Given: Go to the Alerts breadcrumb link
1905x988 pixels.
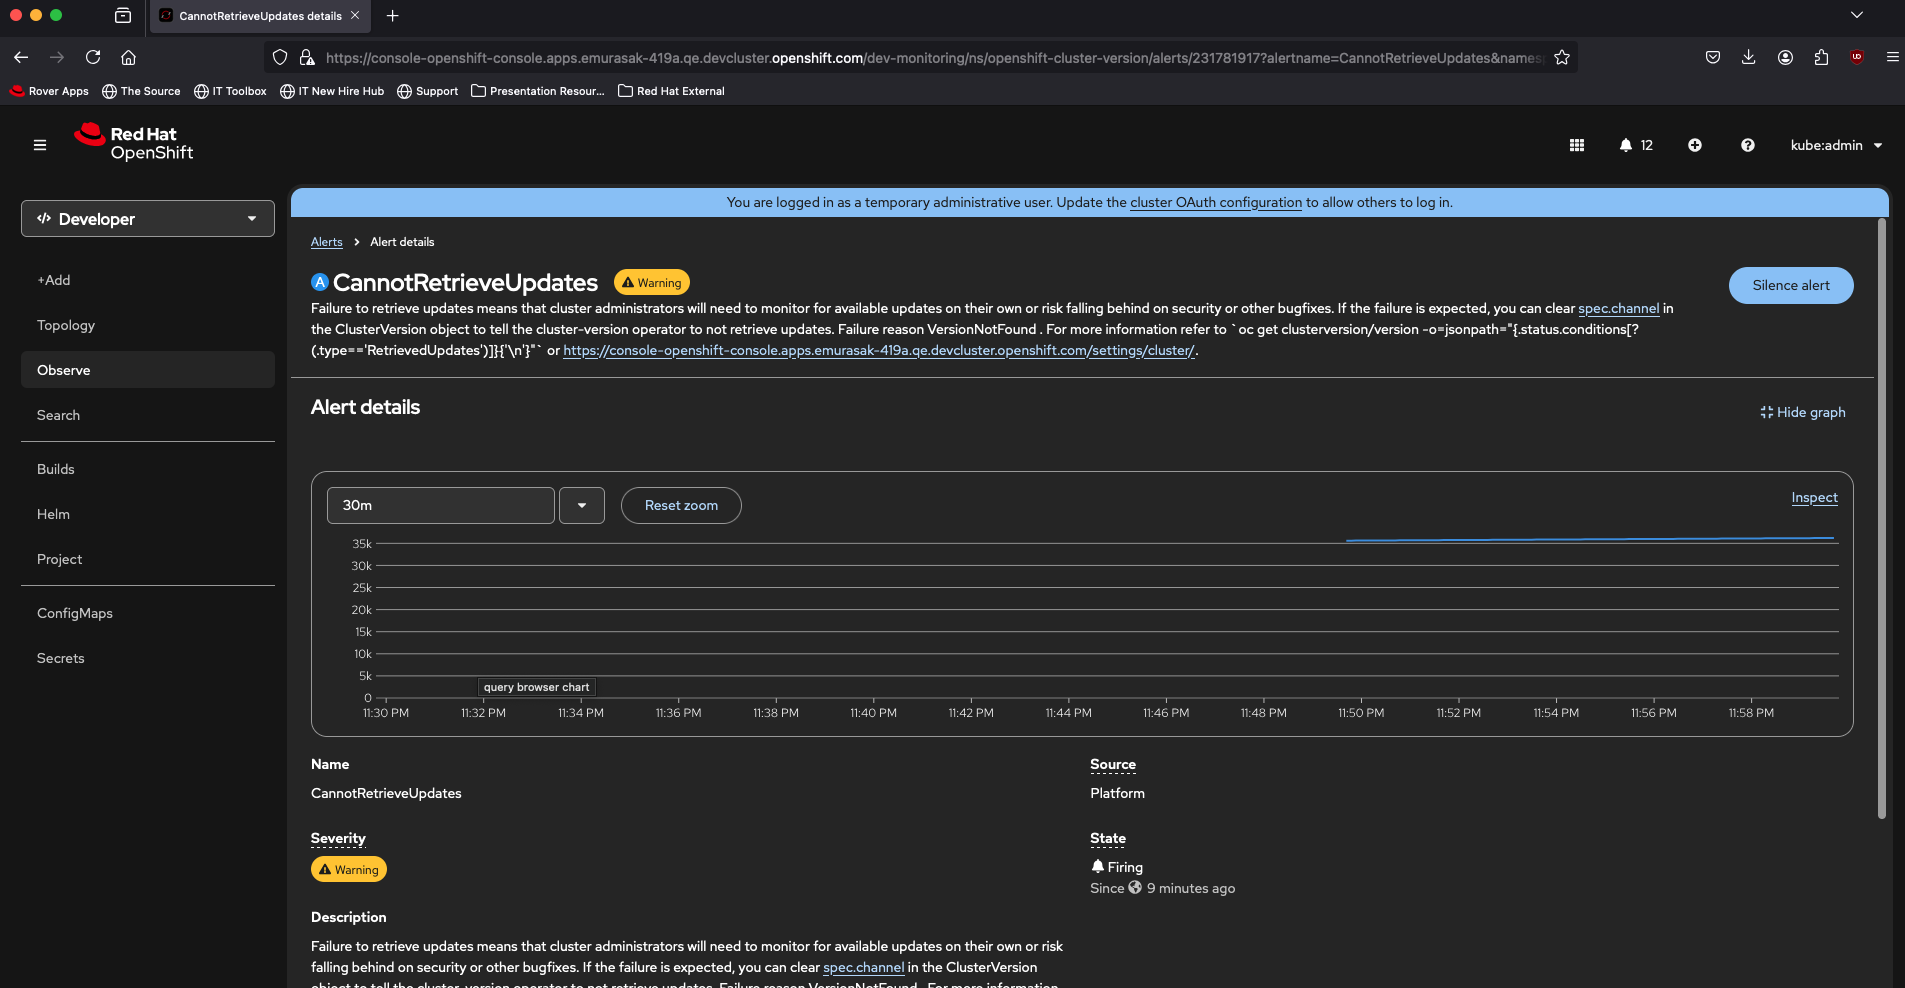Looking at the screenshot, I should tap(327, 242).
